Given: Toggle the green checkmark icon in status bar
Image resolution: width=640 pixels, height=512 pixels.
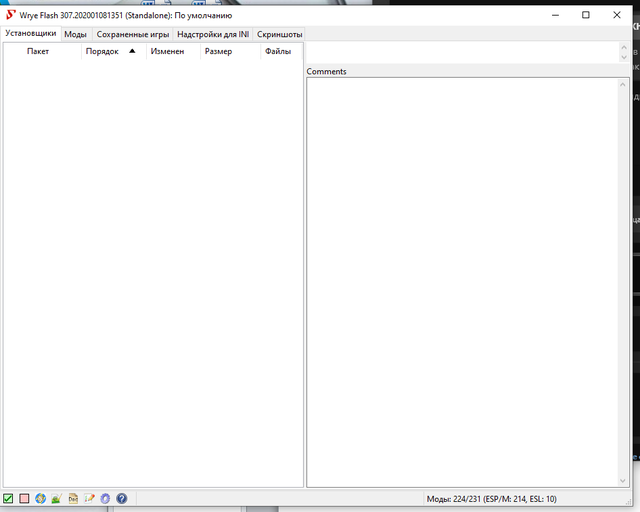Looking at the screenshot, I should (8, 498).
